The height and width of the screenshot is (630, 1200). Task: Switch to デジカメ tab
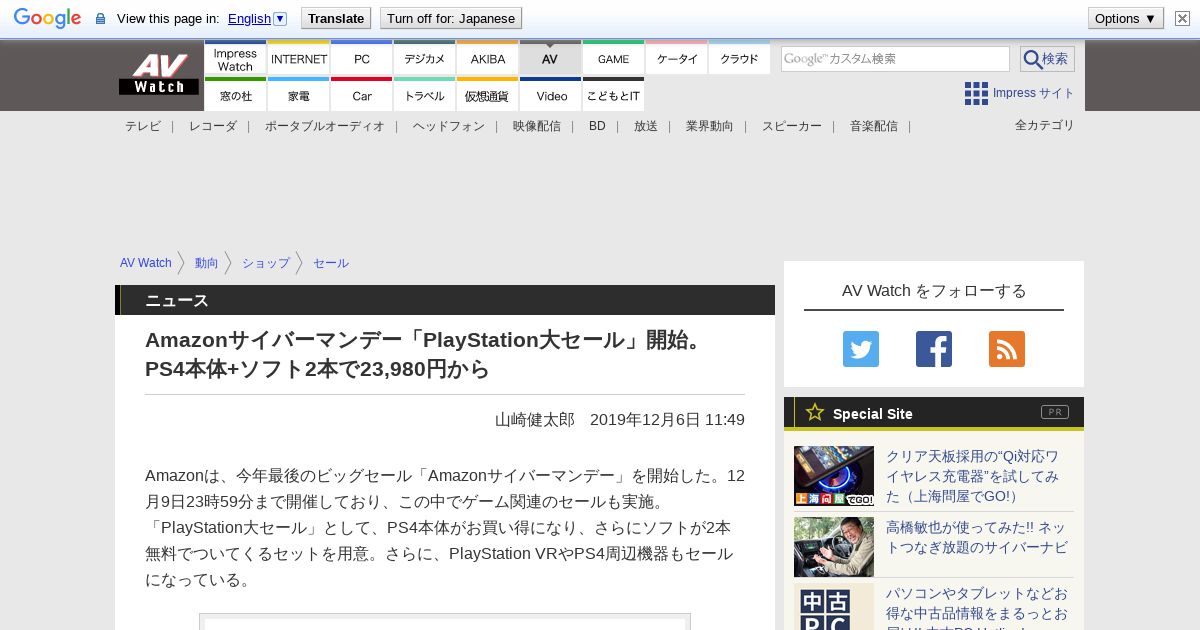coord(425,59)
